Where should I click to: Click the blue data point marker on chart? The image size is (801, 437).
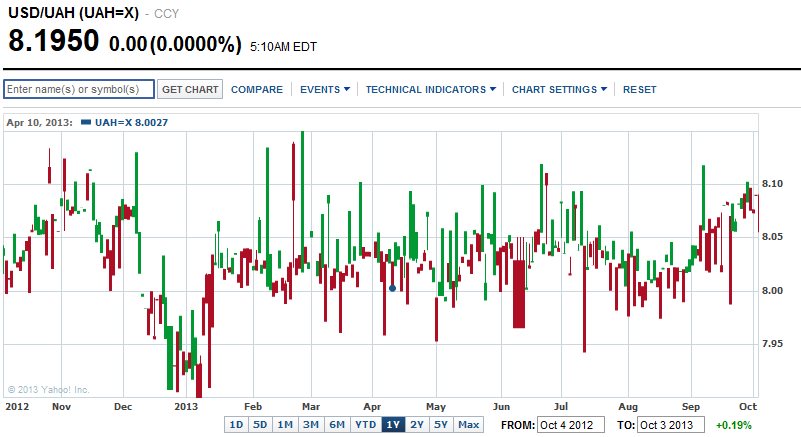click(392, 288)
